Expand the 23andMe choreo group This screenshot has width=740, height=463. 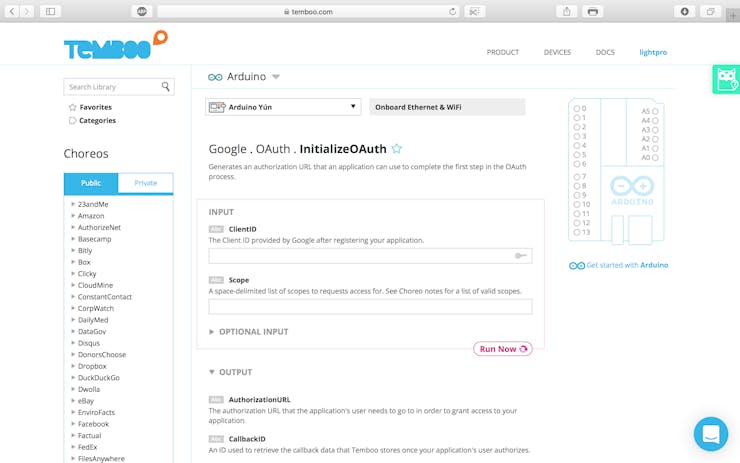click(x=73, y=204)
